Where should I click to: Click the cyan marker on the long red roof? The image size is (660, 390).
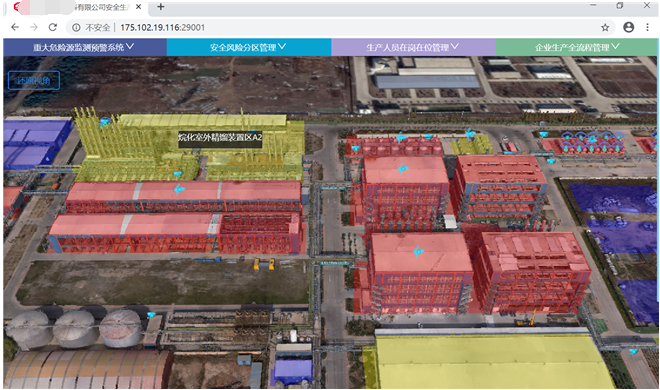179,189
